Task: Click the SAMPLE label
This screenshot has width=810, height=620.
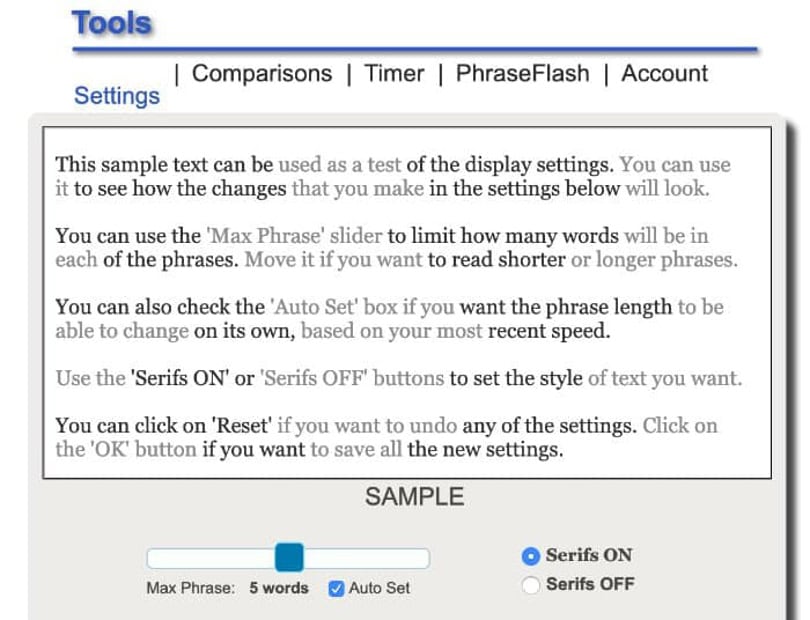Action: [x=416, y=495]
